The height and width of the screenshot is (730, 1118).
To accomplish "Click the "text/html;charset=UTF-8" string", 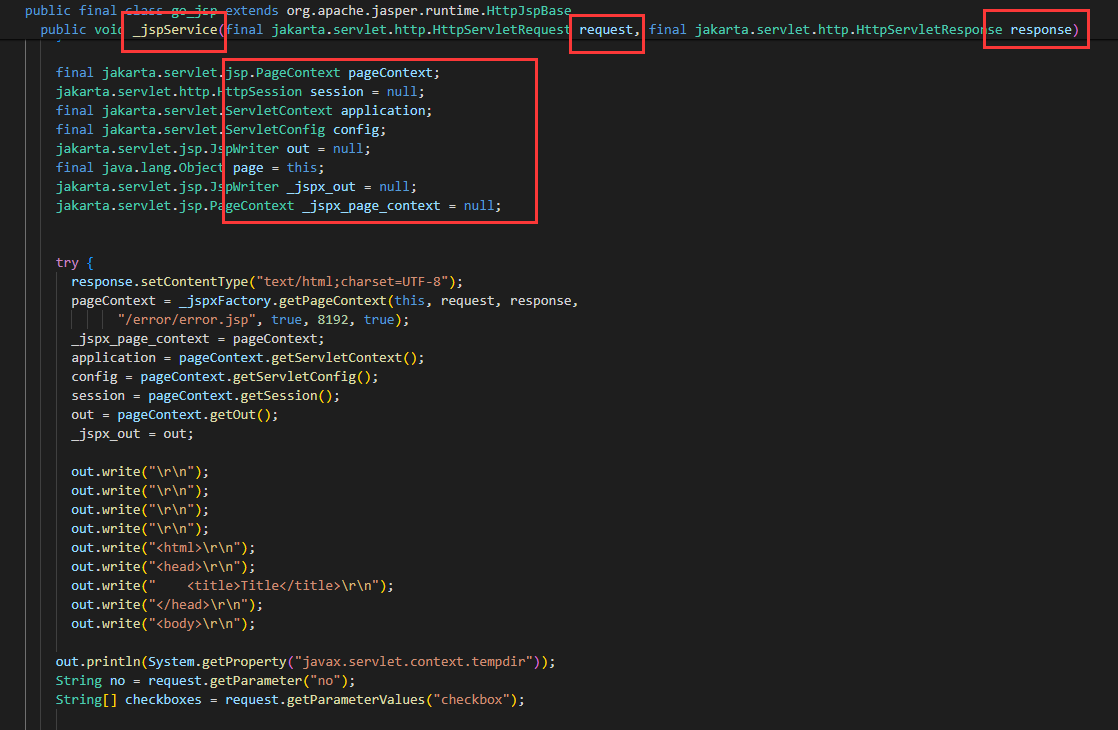I will (352, 282).
